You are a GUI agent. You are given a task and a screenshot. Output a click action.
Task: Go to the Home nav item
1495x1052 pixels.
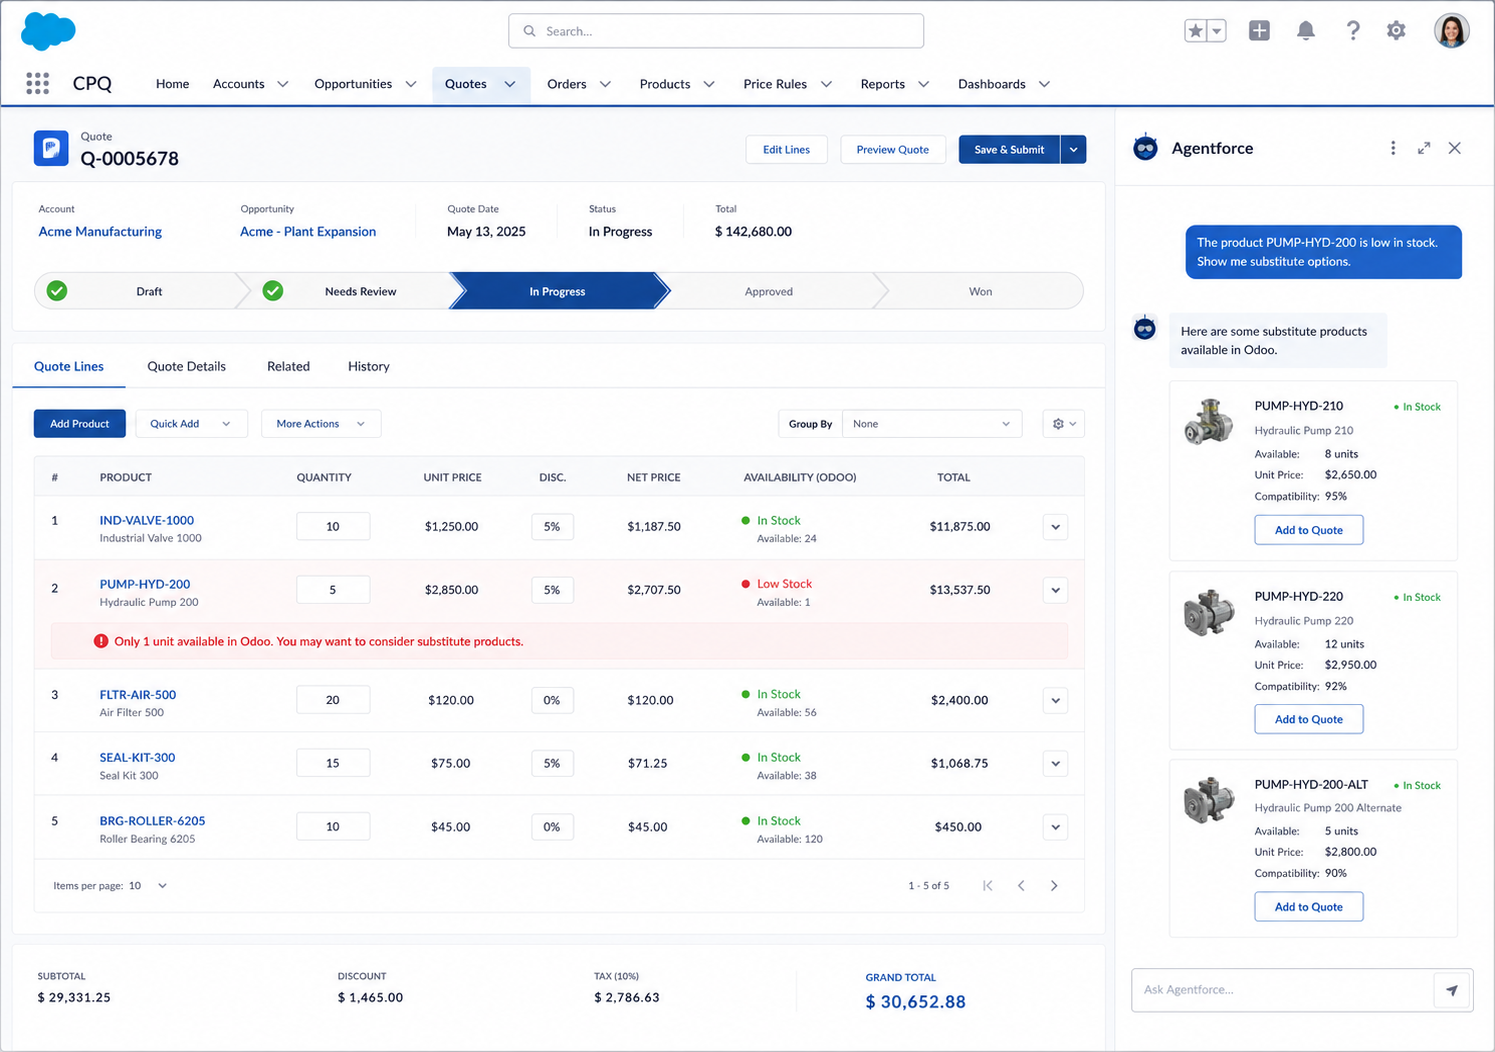172,84
